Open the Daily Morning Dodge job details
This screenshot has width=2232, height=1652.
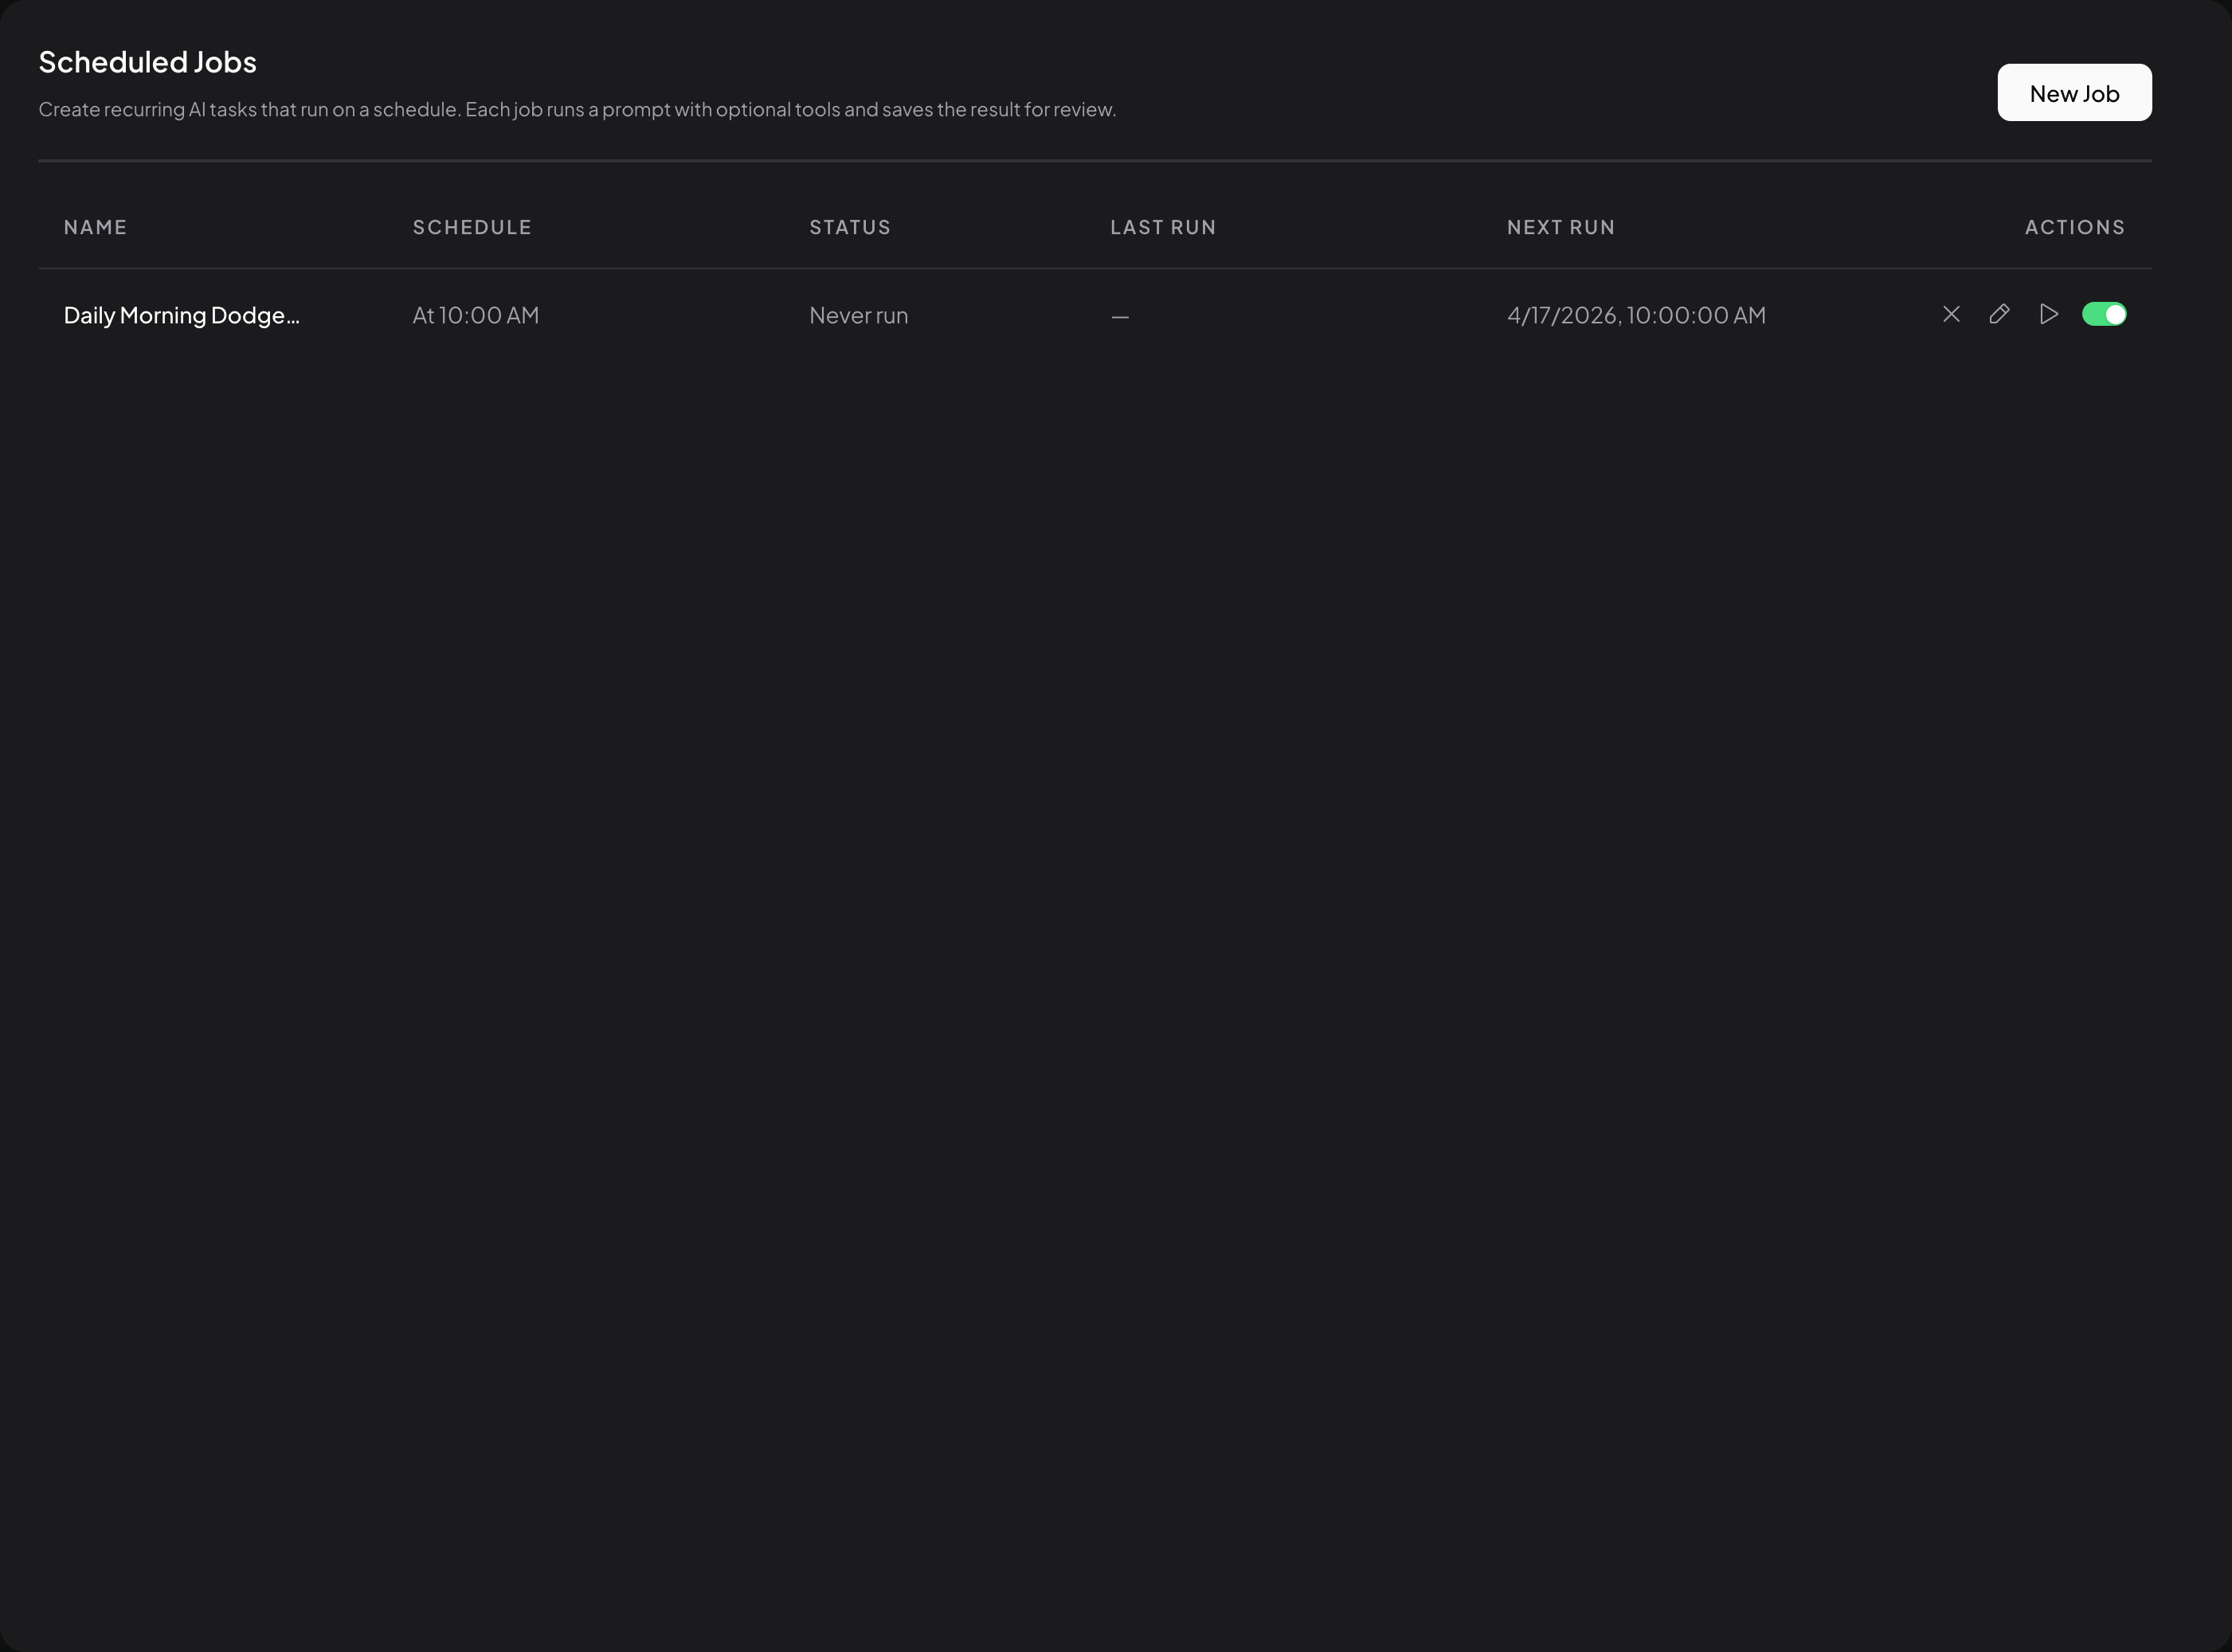pos(181,314)
